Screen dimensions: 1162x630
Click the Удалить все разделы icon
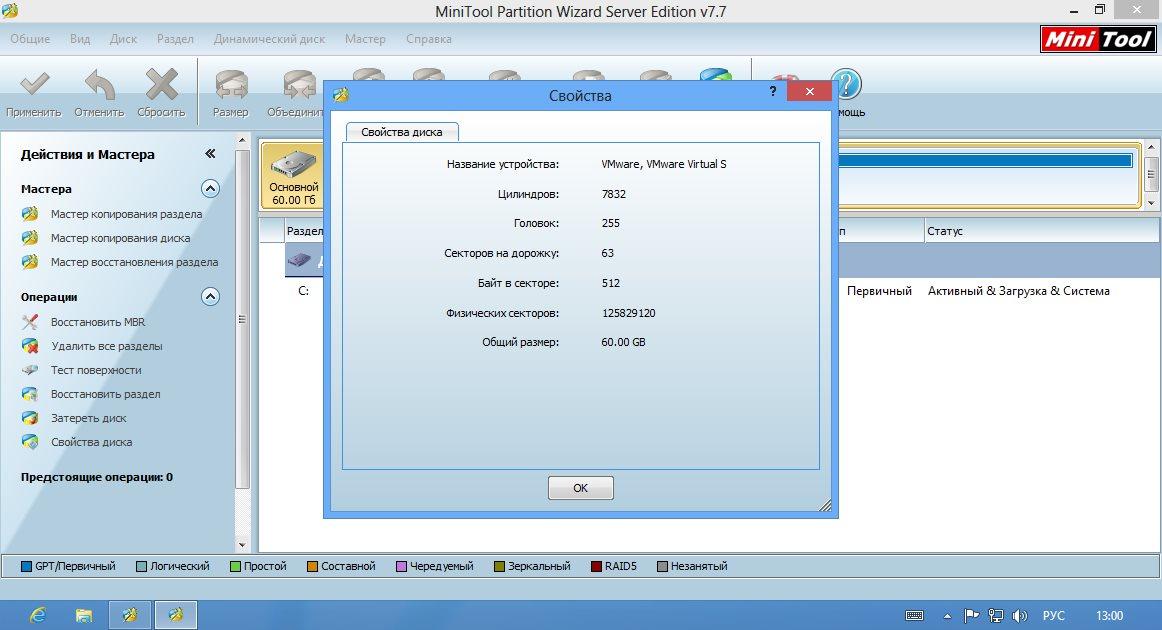point(30,346)
